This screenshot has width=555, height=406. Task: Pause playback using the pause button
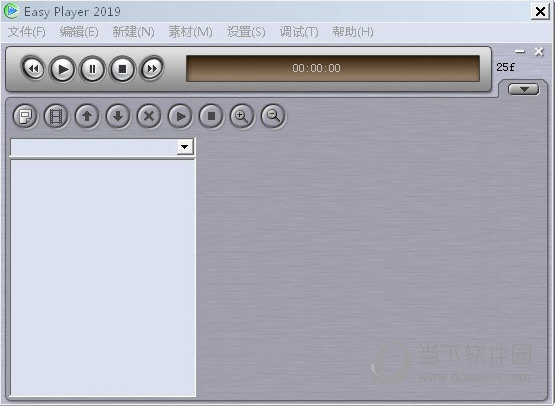(92, 69)
